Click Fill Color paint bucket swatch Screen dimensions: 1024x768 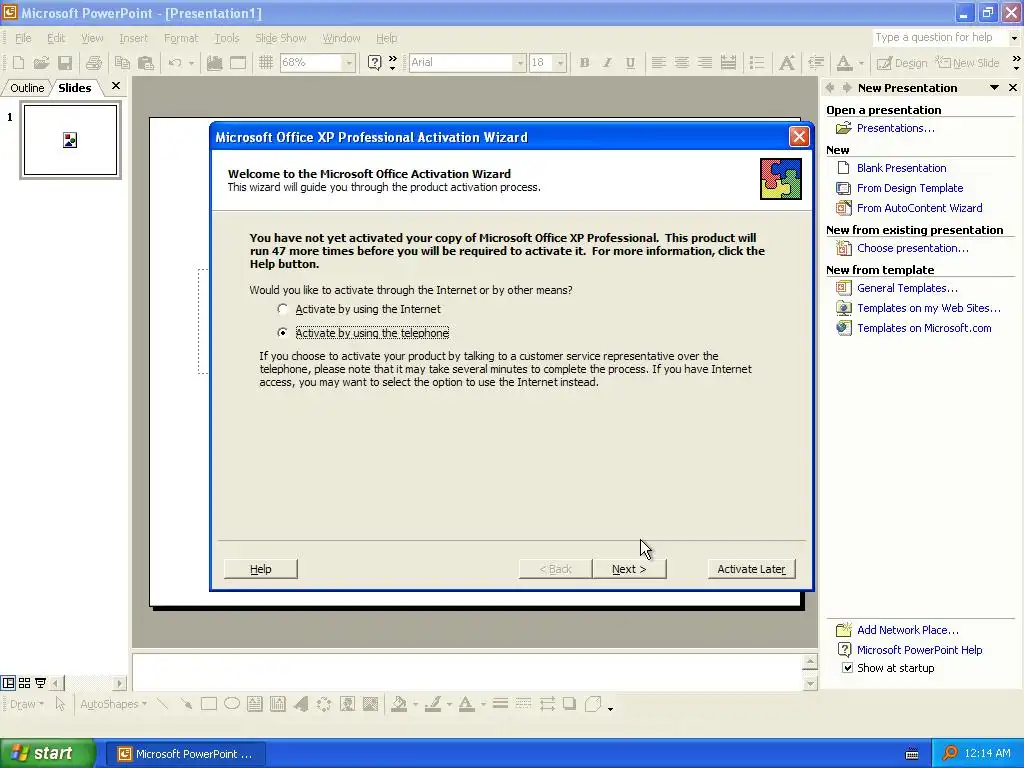pos(398,704)
